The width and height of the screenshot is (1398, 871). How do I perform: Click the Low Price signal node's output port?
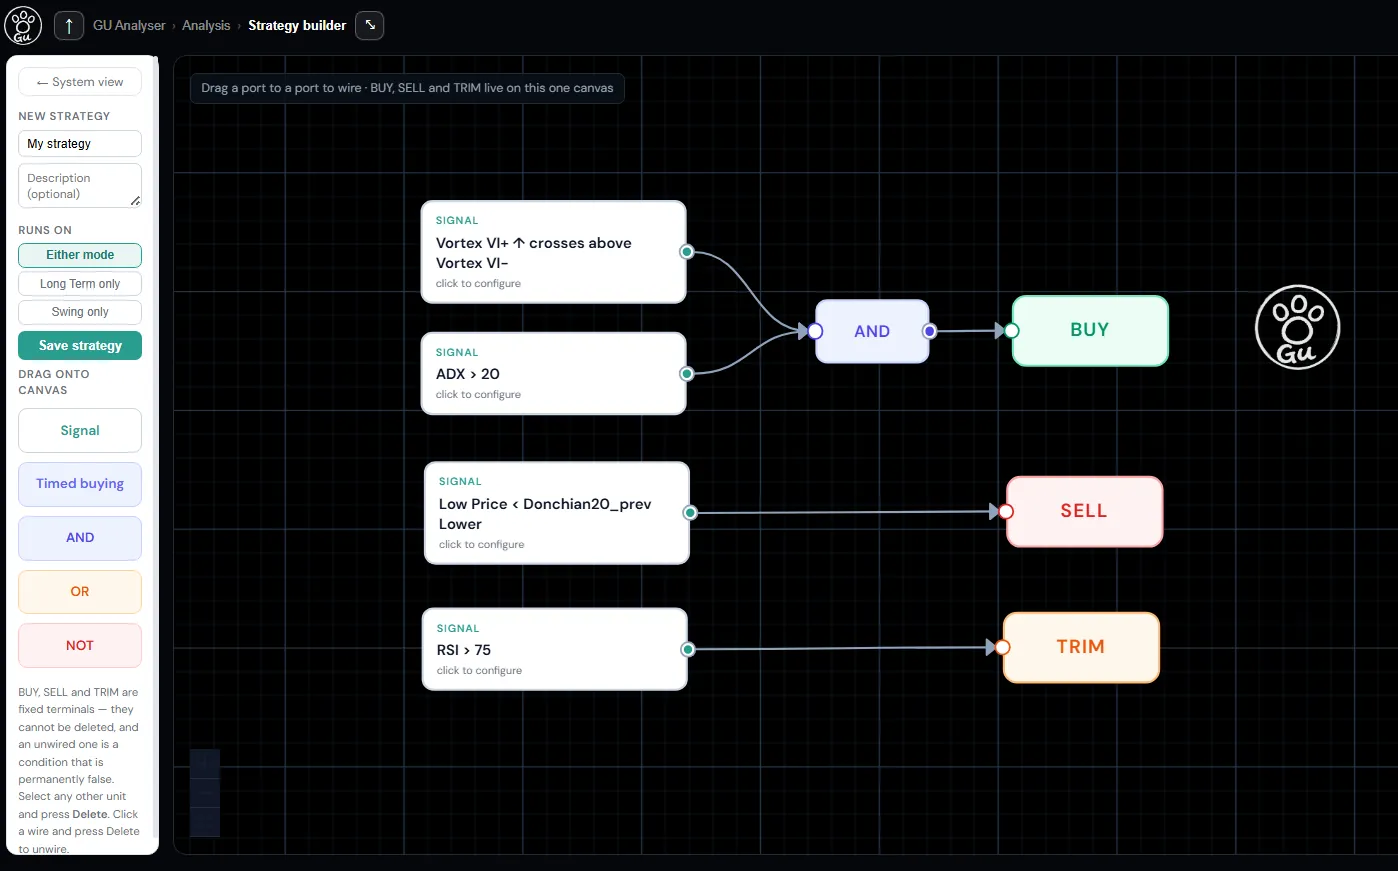point(690,513)
